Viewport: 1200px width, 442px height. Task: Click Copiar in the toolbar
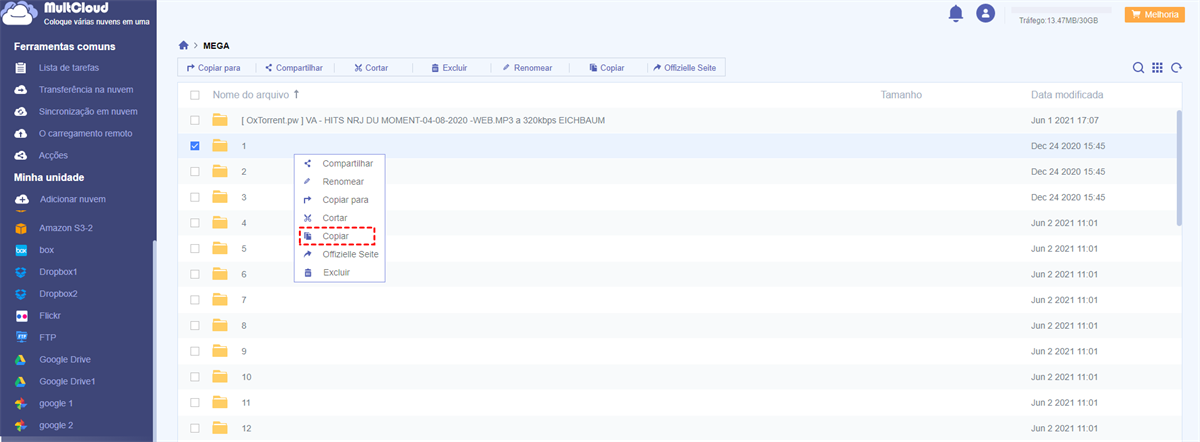pyautogui.click(x=606, y=68)
